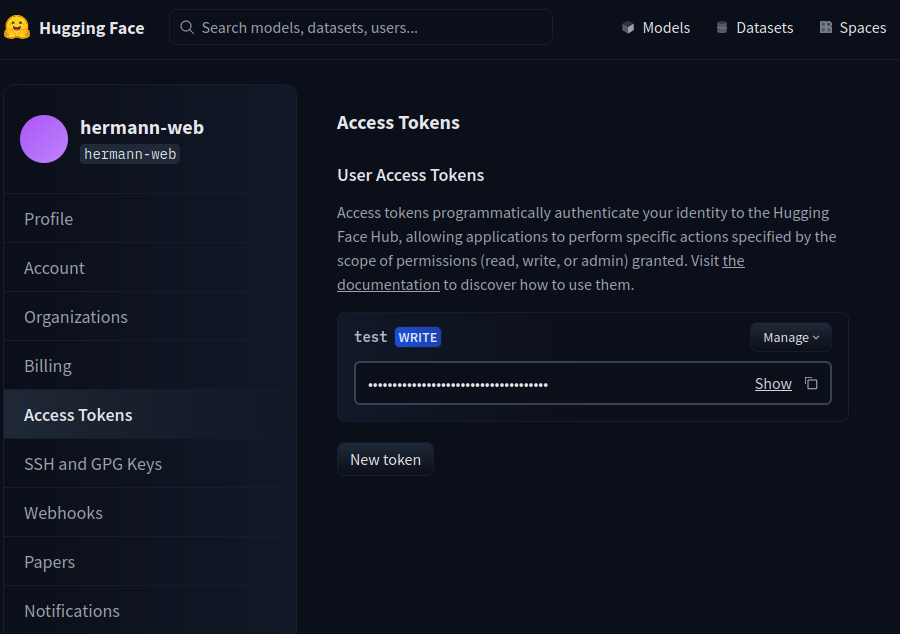This screenshot has width=900, height=634.
Task: Go to the Notifications settings
Action: (x=71, y=610)
